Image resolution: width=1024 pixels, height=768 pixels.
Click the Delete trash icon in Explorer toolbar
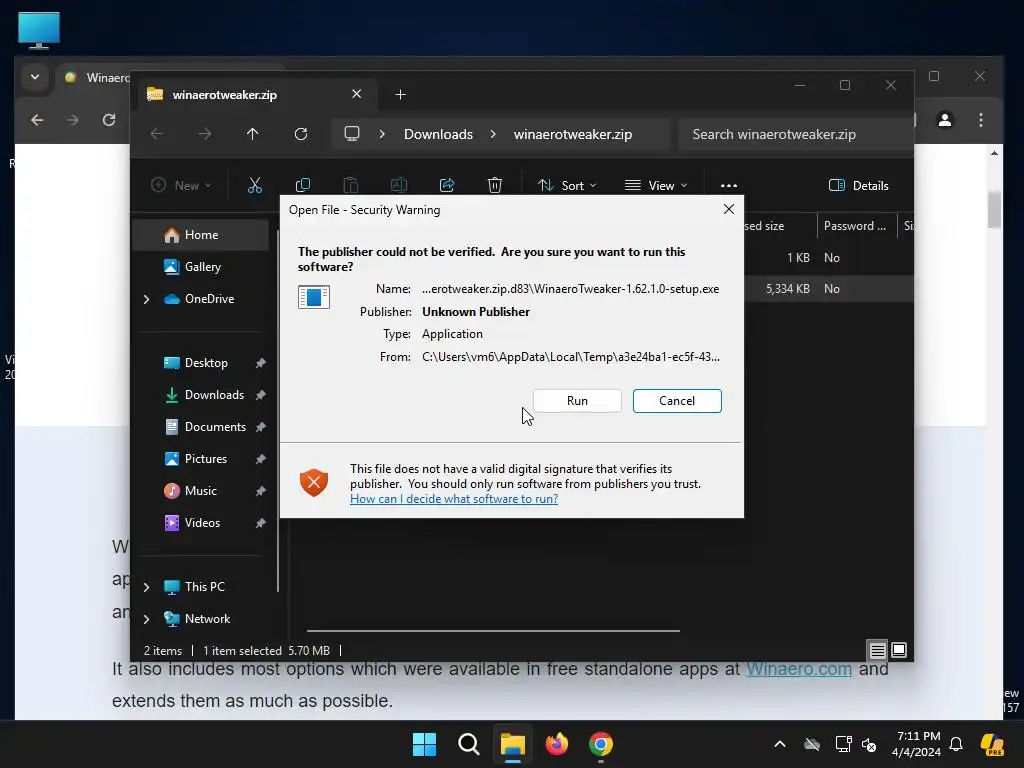[x=494, y=185]
